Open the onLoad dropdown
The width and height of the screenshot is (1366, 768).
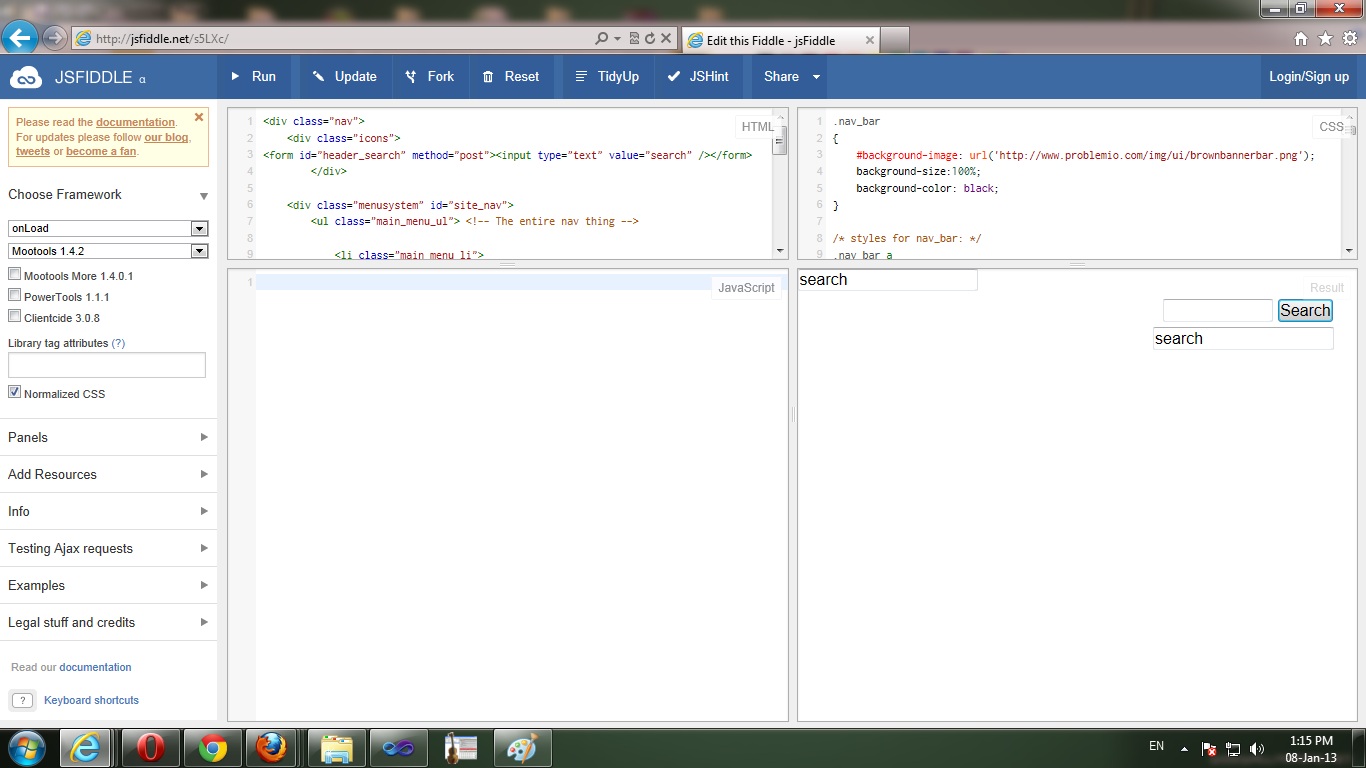[x=108, y=228]
